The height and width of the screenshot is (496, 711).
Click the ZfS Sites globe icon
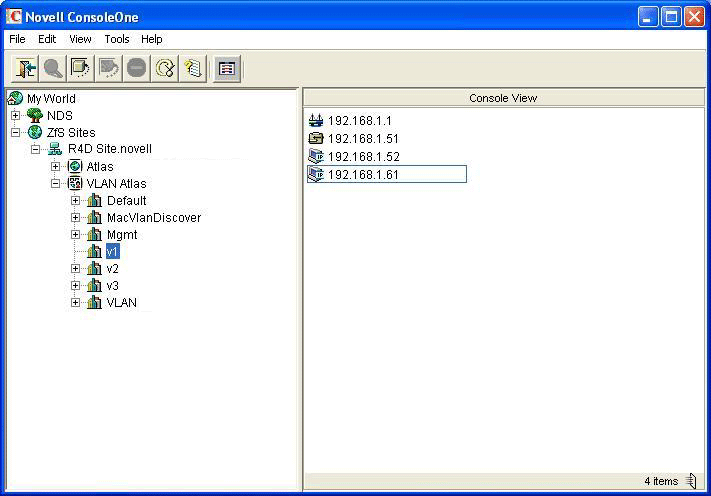(35, 132)
